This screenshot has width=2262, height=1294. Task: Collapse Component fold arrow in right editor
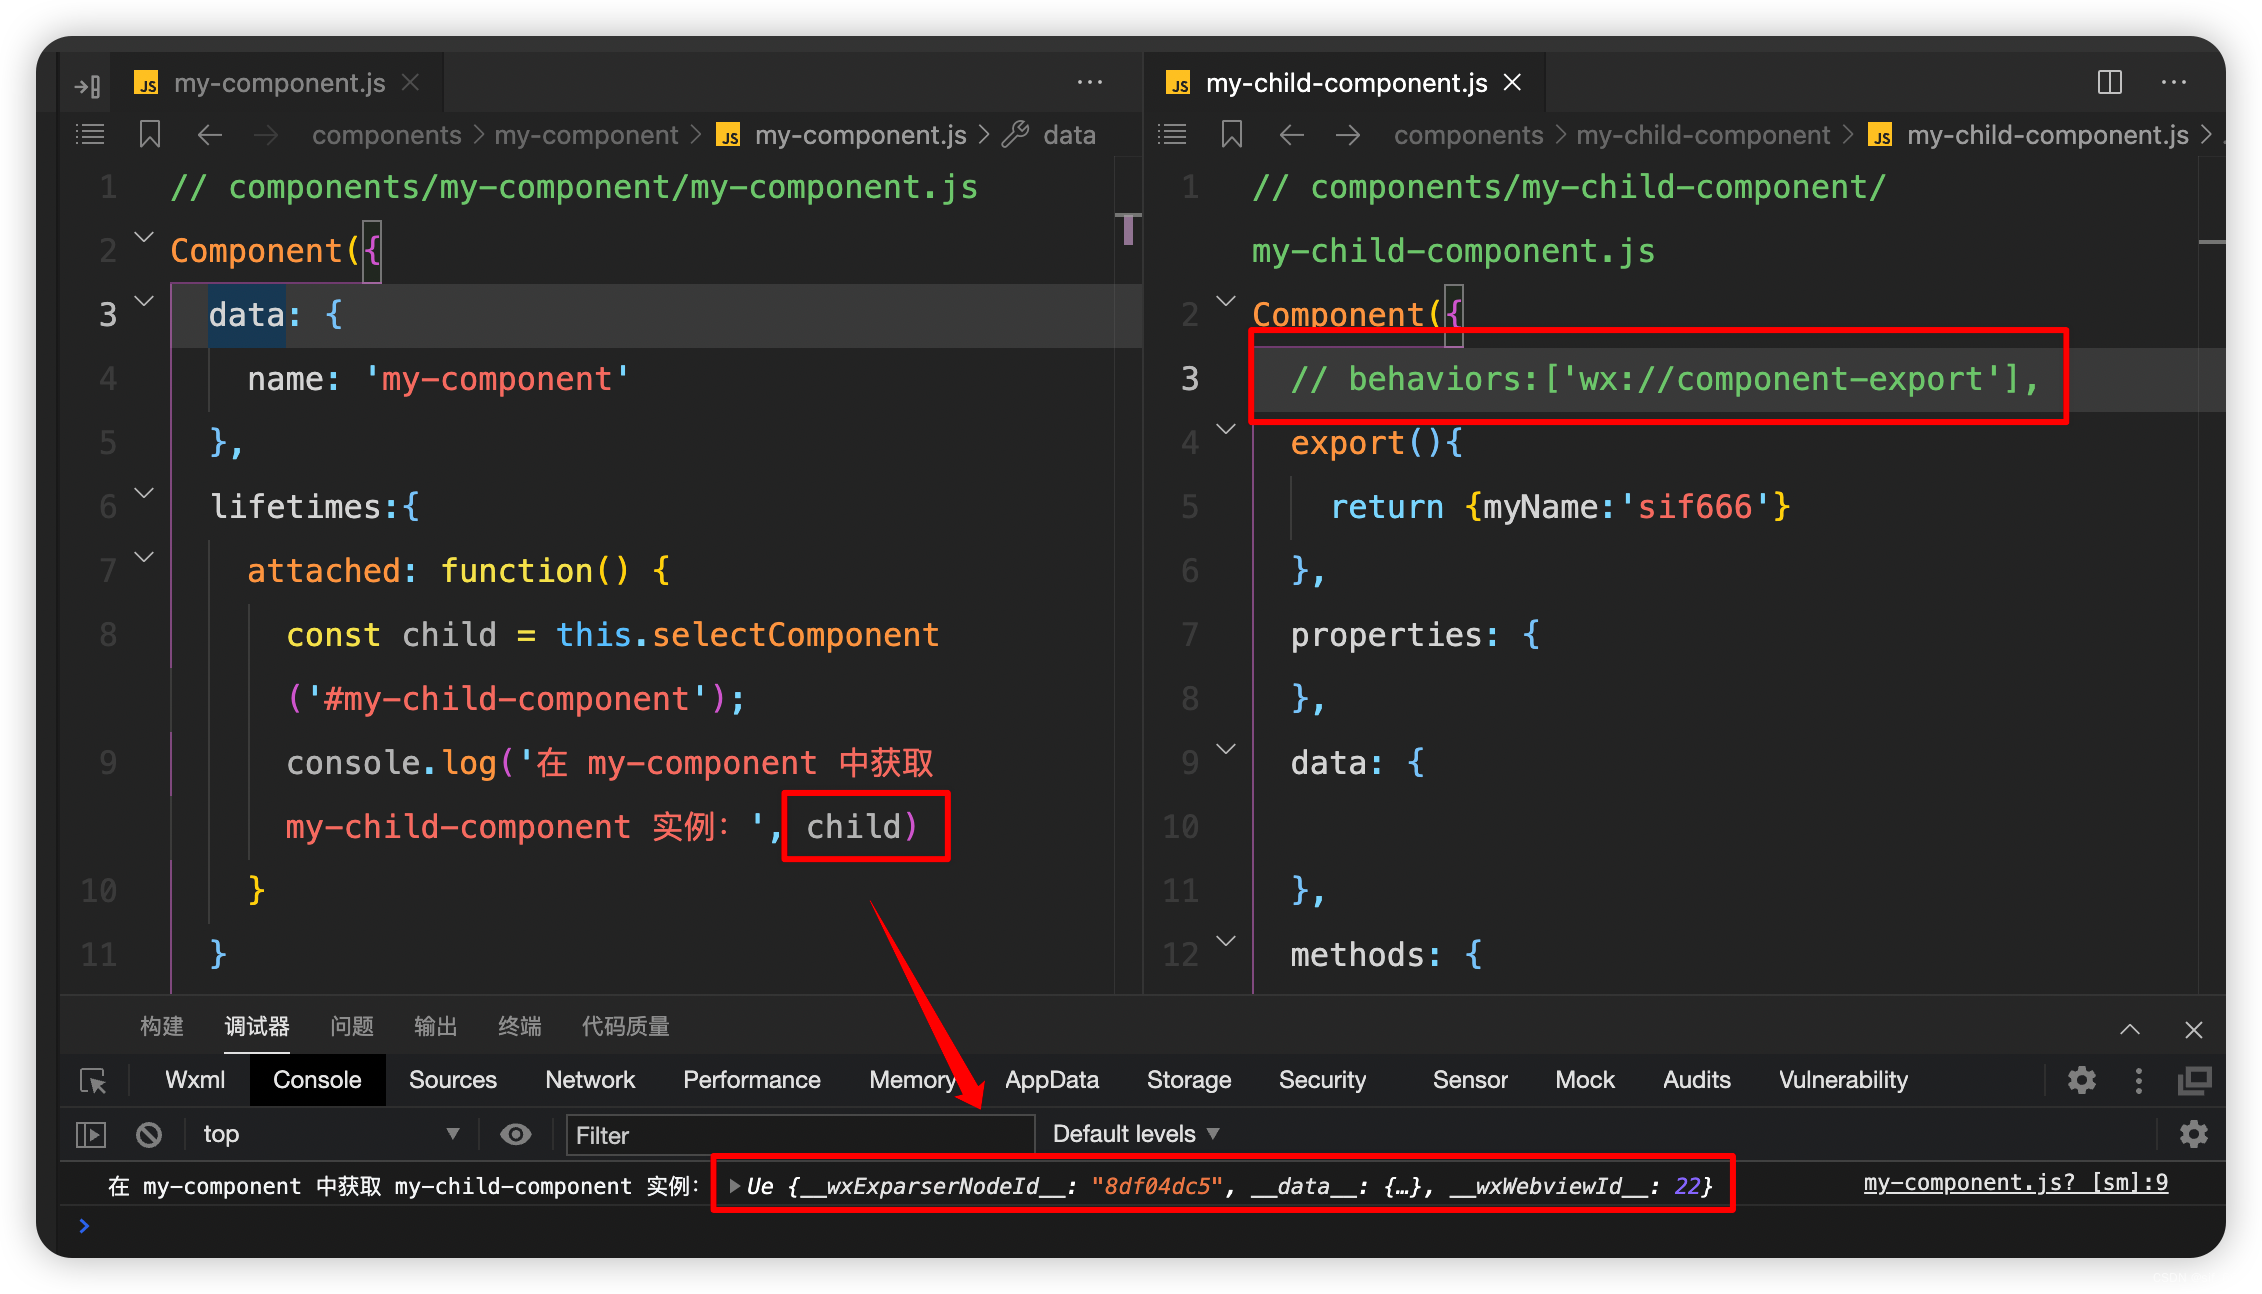pos(1226,301)
